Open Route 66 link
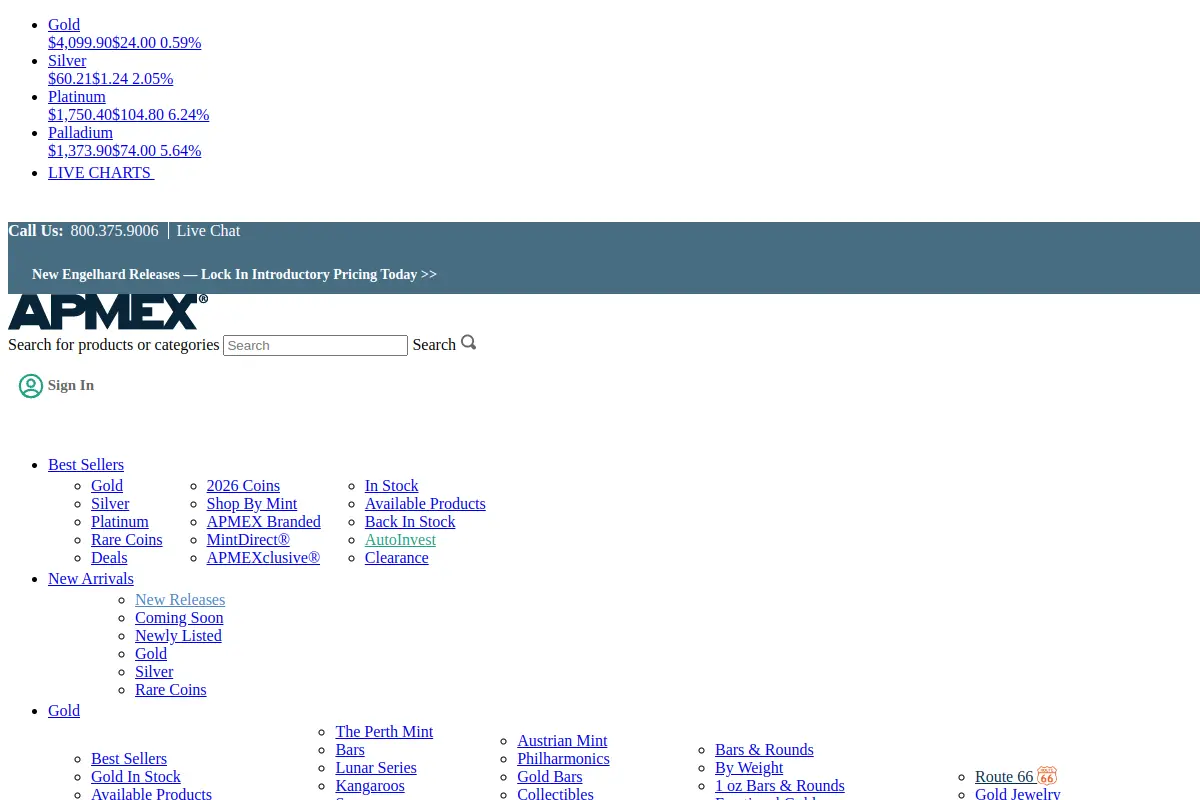 [1004, 777]
